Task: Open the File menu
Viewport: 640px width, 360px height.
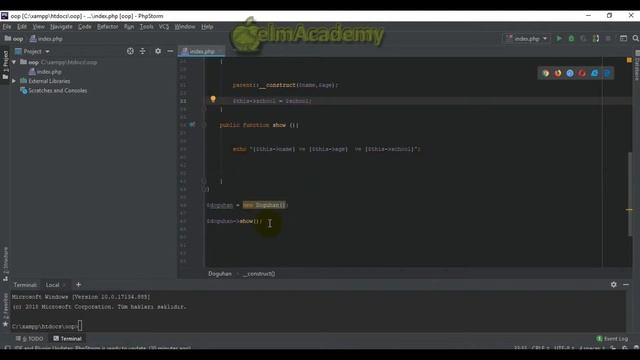Action: 7,27
